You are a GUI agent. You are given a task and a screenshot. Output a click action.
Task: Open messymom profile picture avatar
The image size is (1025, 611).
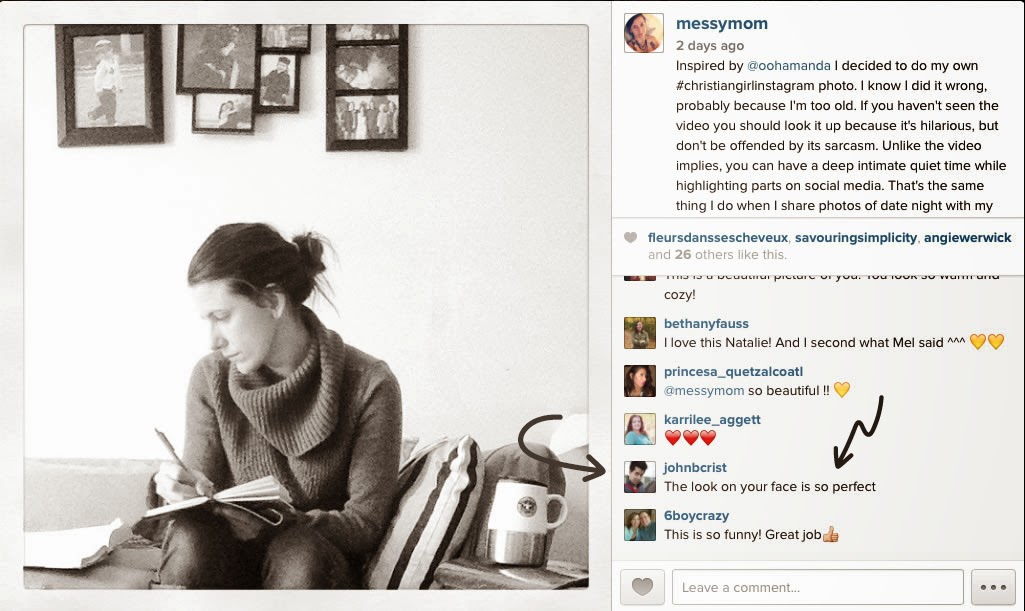coord(644,33)
